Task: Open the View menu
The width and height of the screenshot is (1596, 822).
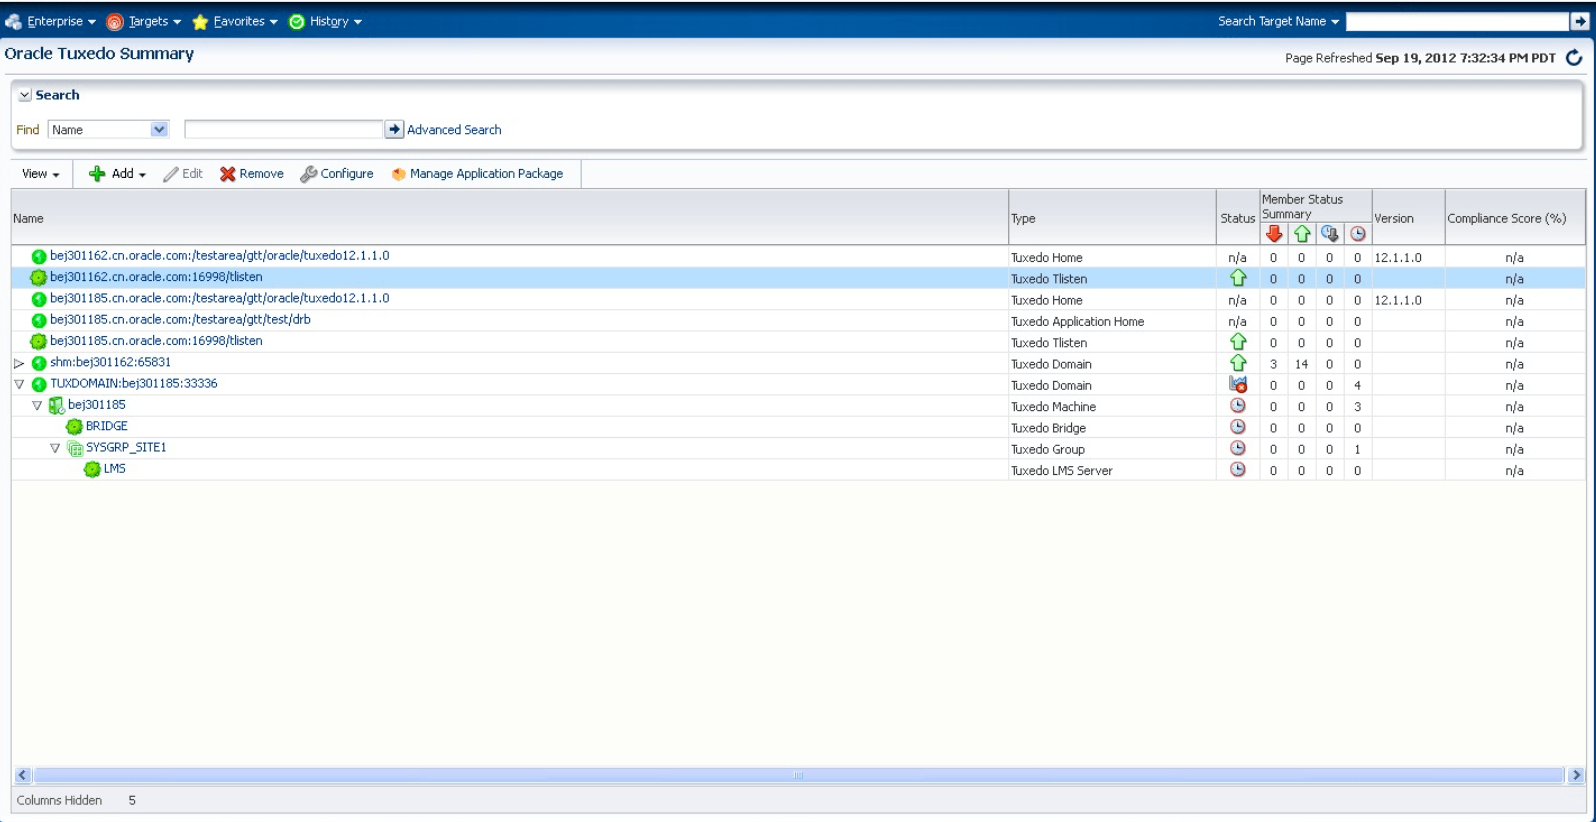Action: pos(41,174)
